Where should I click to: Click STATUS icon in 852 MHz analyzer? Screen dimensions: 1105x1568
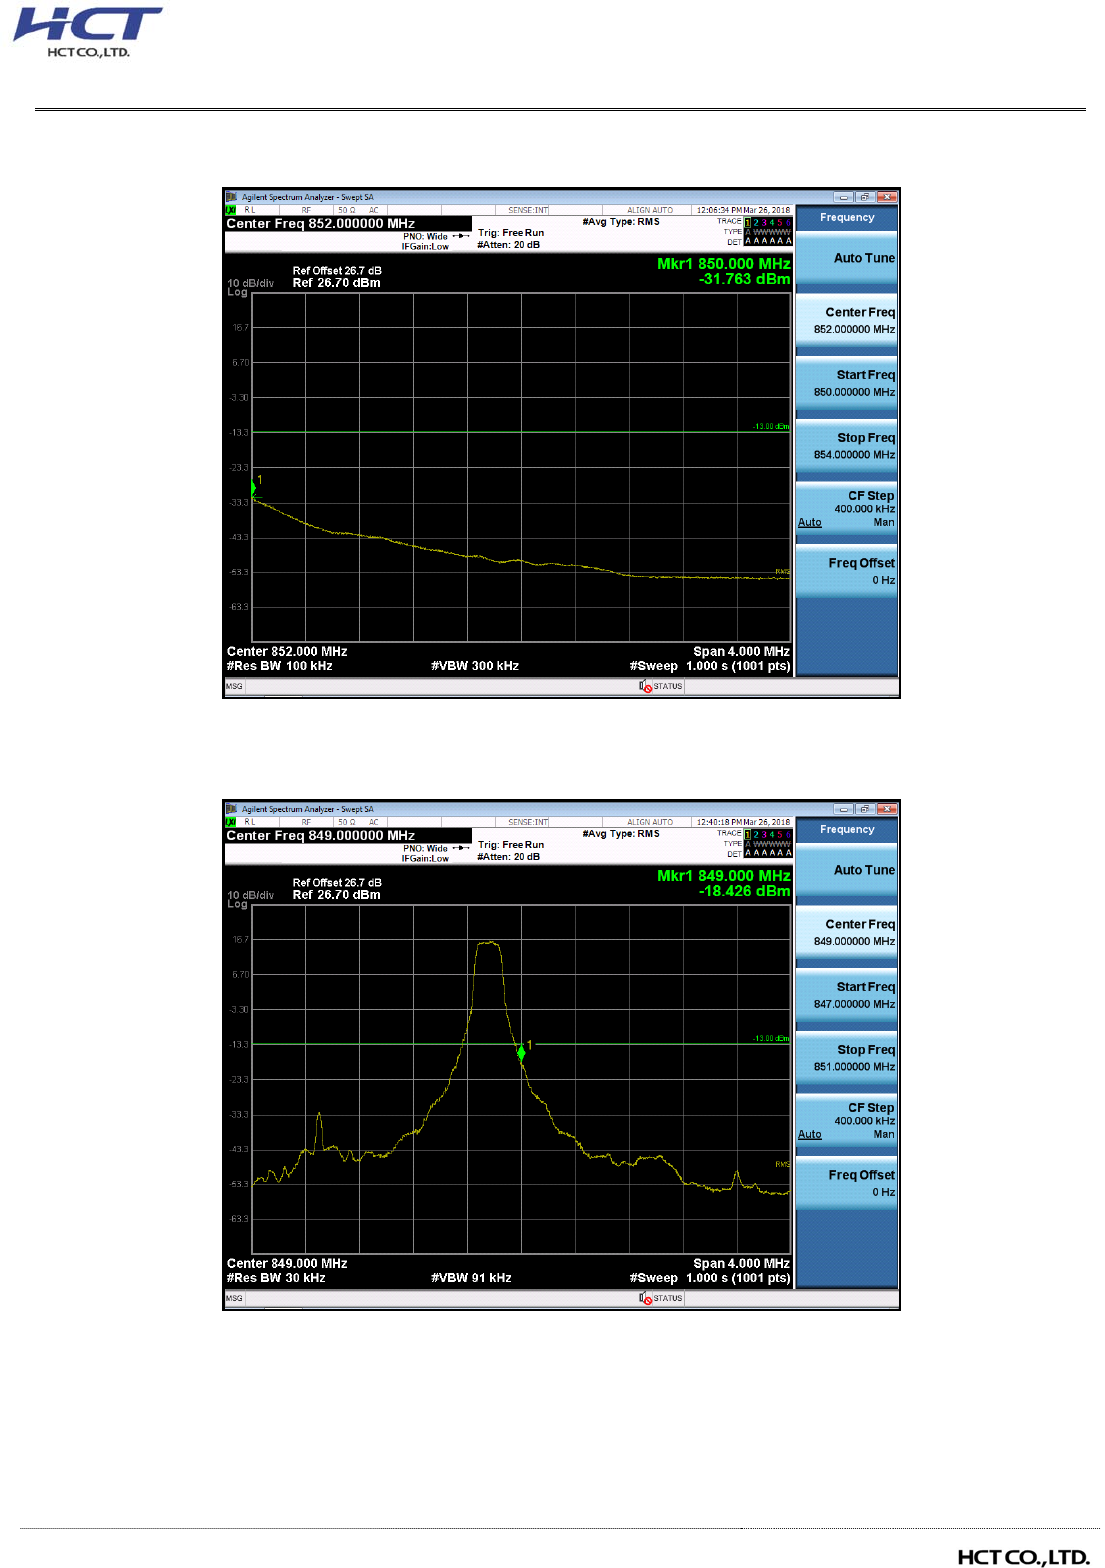point(646,686)
